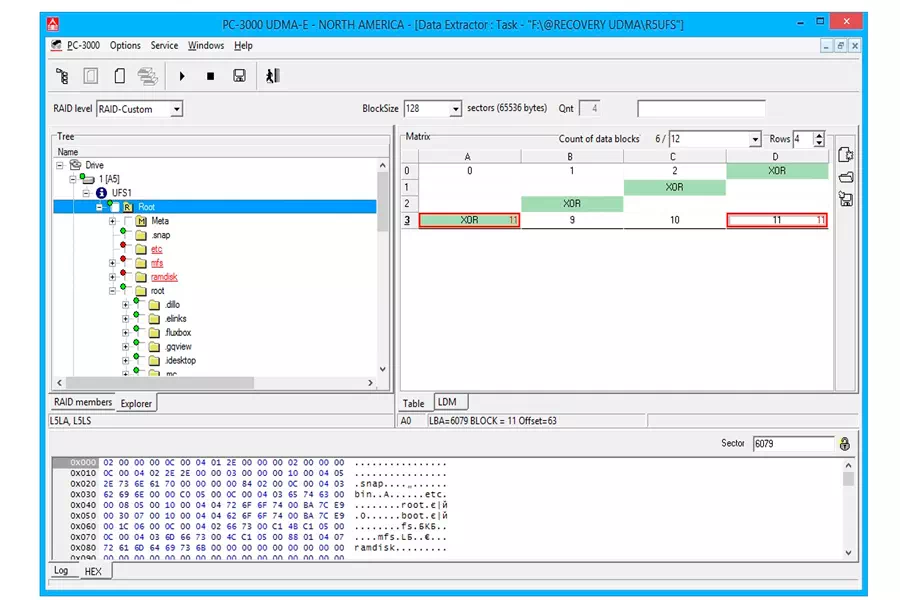Toggle the checkbox on the selected Root row
The image size is (900, 600).
(x=116, y=207)
